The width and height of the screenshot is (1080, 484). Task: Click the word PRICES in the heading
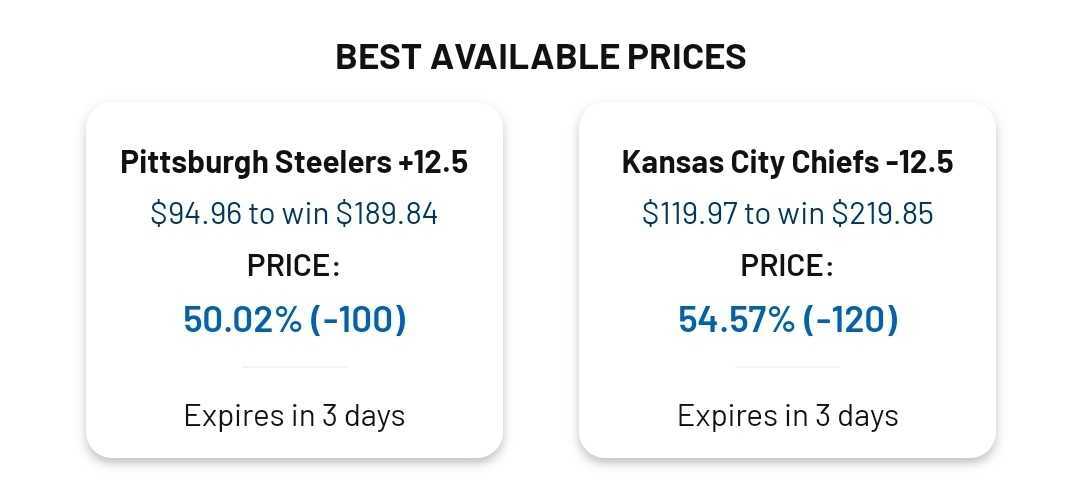[x=686, y=56]
